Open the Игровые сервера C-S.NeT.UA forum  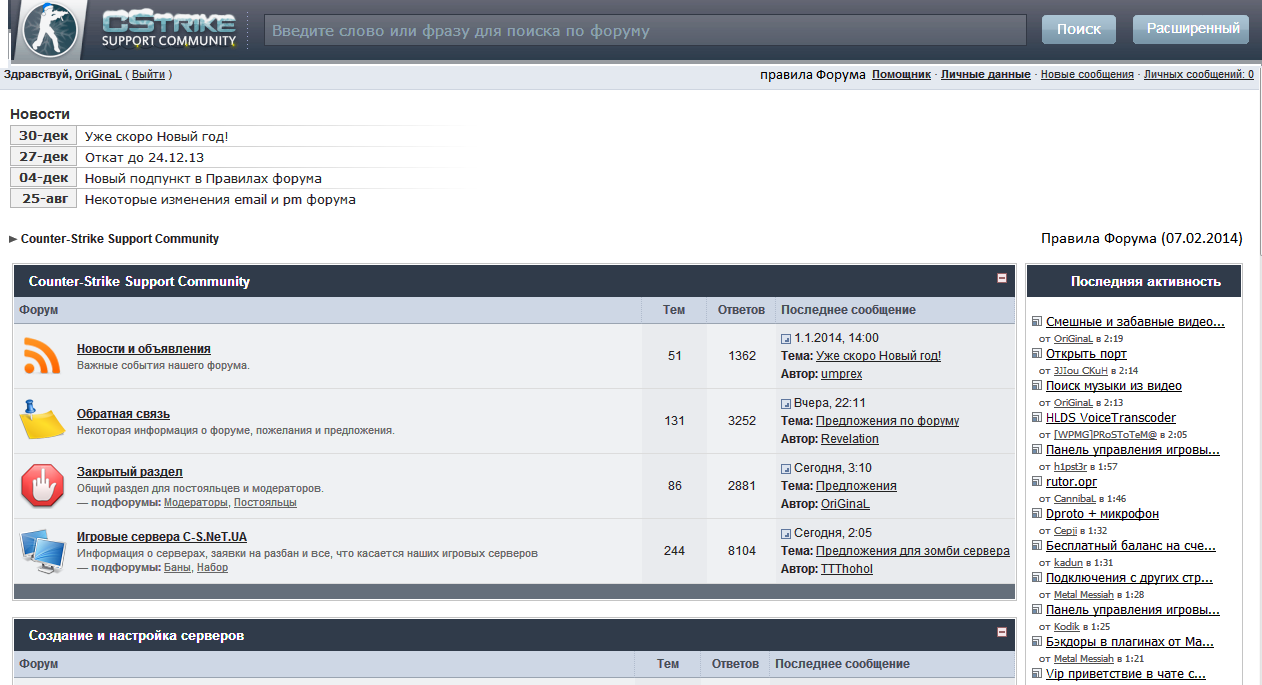pyautogui.click(x=162, y=537)
